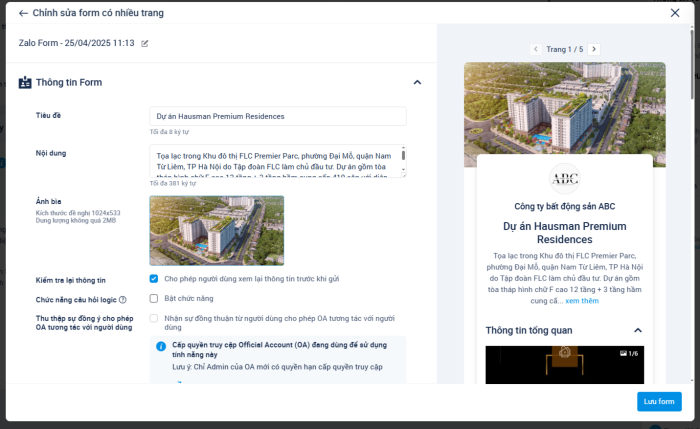Screen dimensions: 700x429
Task: Click the preview cover image
Action: (565, 108)
